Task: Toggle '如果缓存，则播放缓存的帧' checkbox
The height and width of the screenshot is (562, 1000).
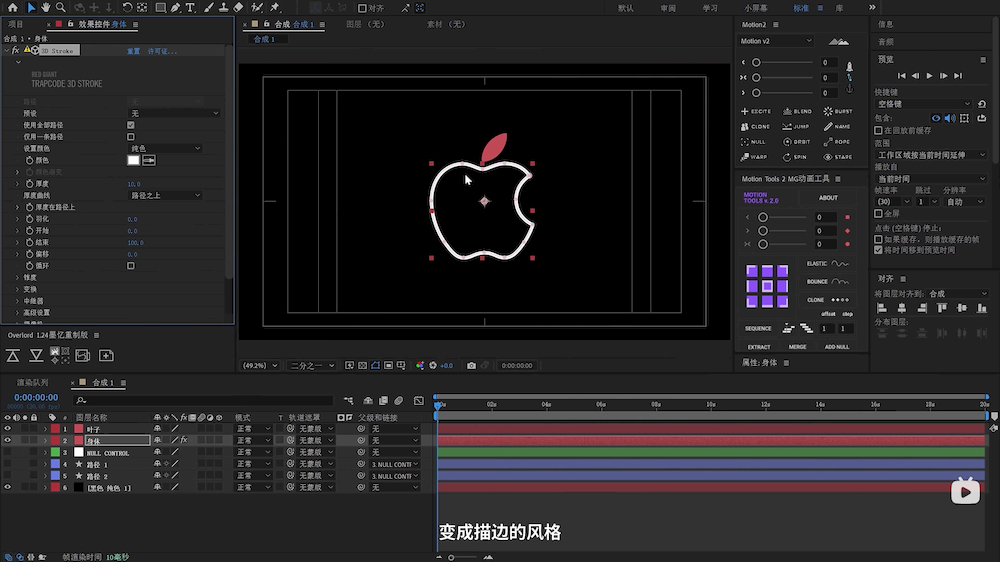Action: [878, 239]
